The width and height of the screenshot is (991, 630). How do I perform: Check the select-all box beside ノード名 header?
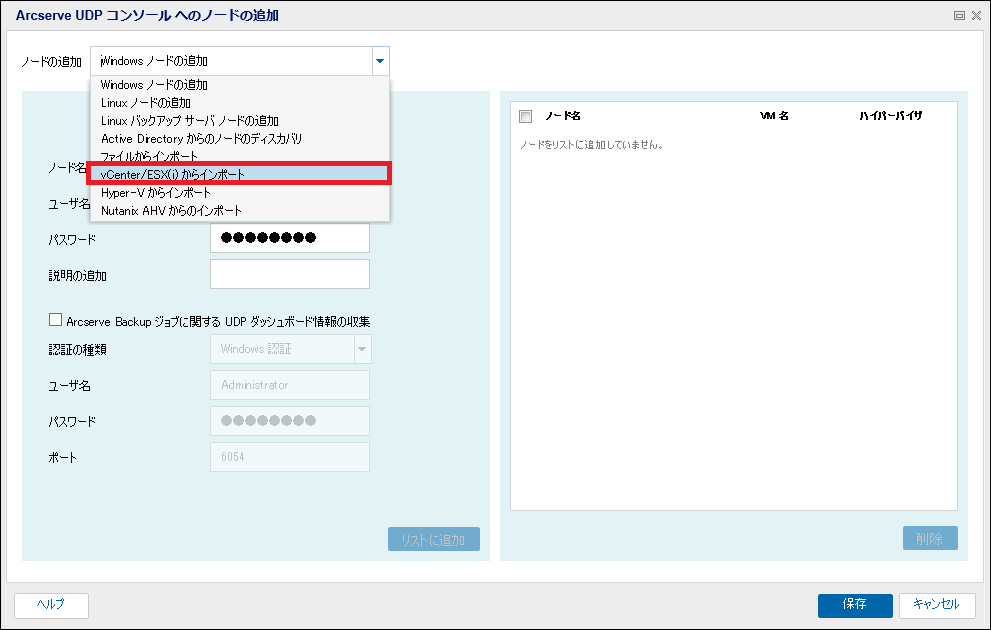pos(526,116)
